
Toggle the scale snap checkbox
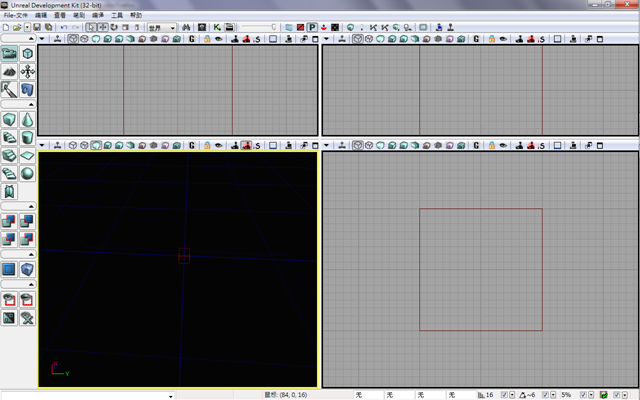584,395
